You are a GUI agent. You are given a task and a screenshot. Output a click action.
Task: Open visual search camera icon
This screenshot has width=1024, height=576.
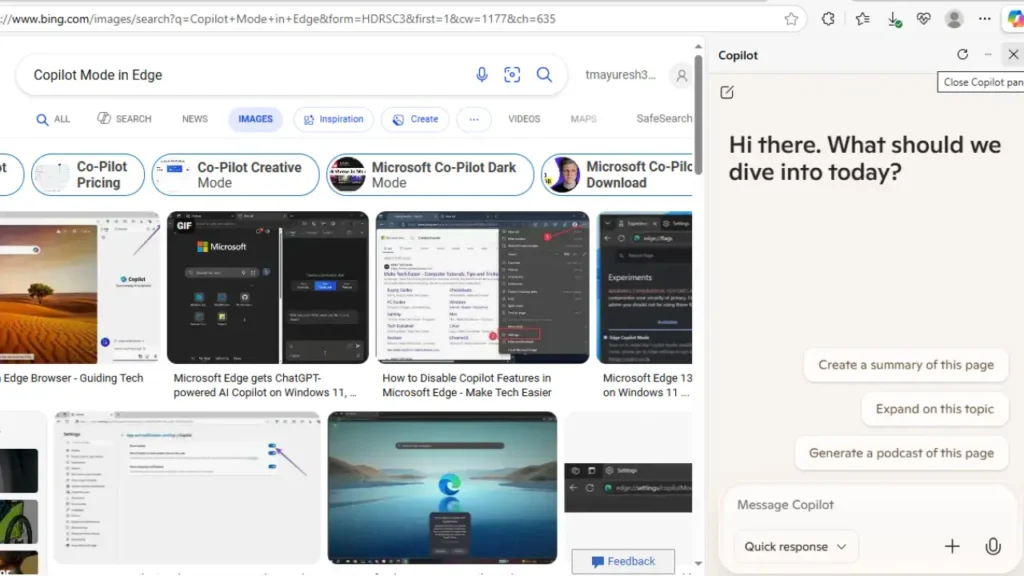512,75
